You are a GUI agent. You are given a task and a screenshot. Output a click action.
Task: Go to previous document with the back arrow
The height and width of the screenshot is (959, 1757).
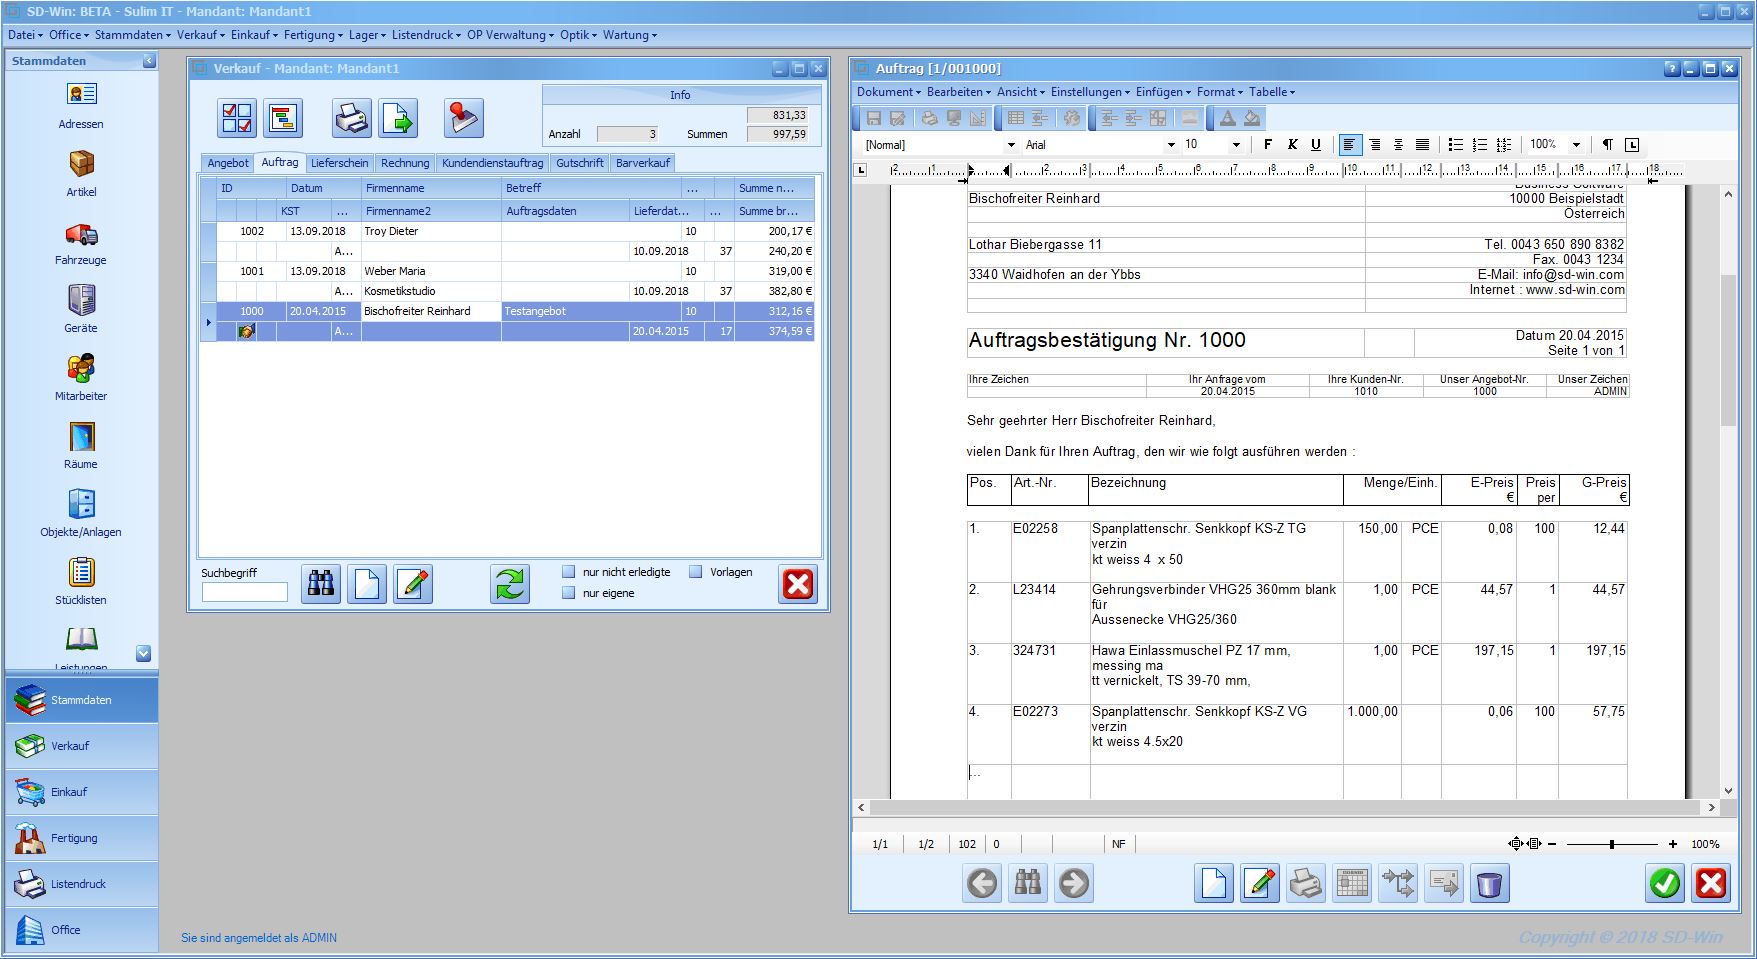[x=982, y=884]
